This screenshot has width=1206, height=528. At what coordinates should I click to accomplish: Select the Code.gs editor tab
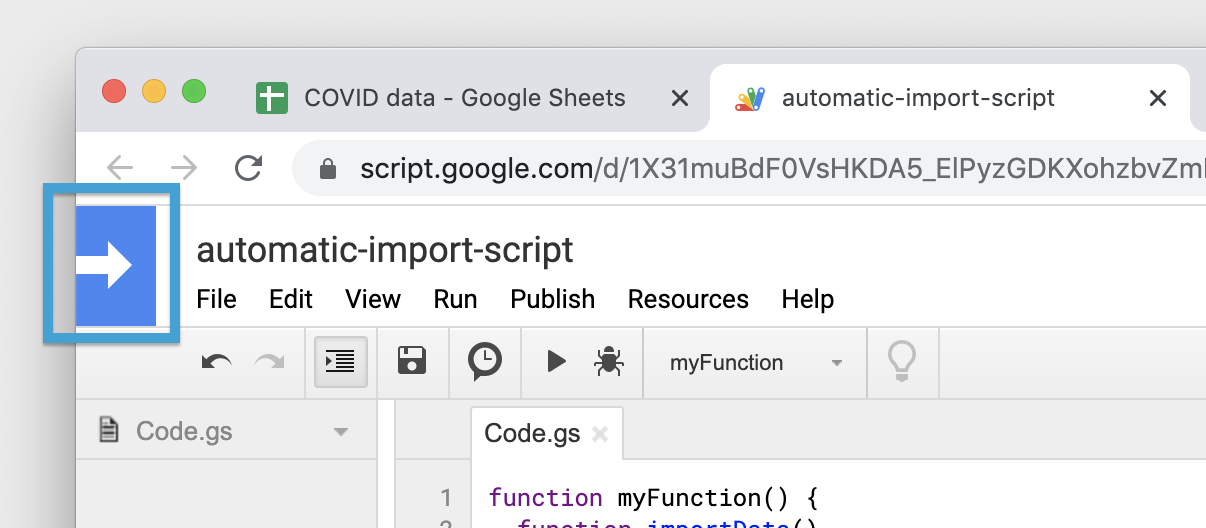[x=532, y=433]
